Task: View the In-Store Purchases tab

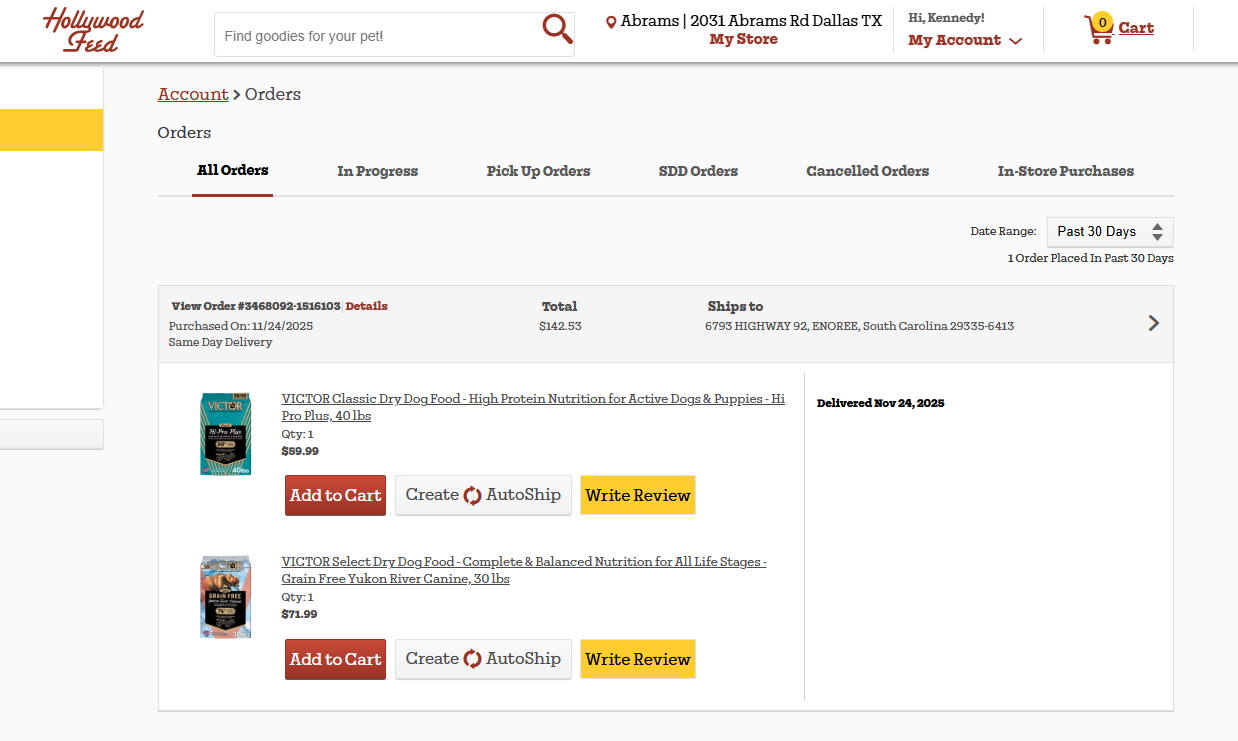Action: (x=1065, y=171)
